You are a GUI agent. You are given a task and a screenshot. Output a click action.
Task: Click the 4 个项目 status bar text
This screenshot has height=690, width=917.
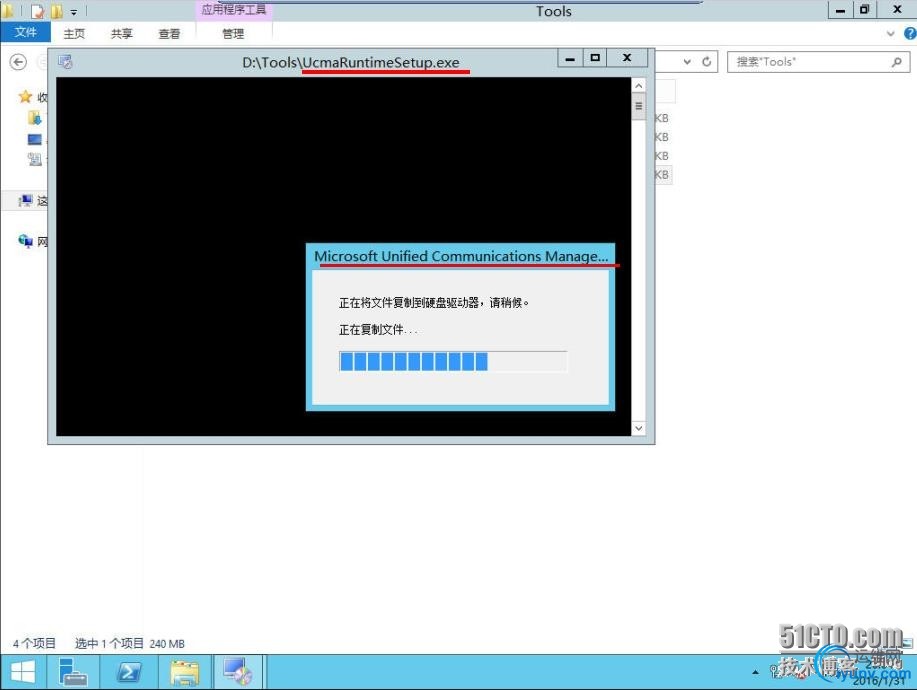coord(35,643)
